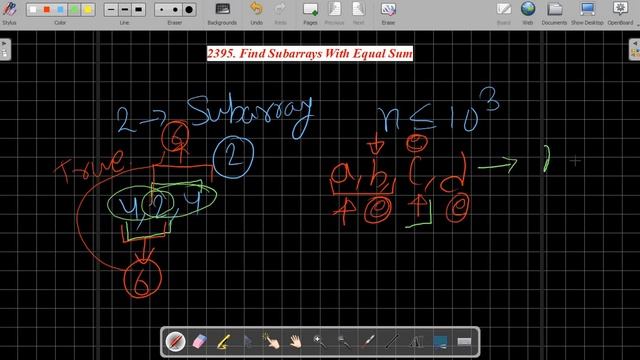Pick the red pen color

[47, 9]
